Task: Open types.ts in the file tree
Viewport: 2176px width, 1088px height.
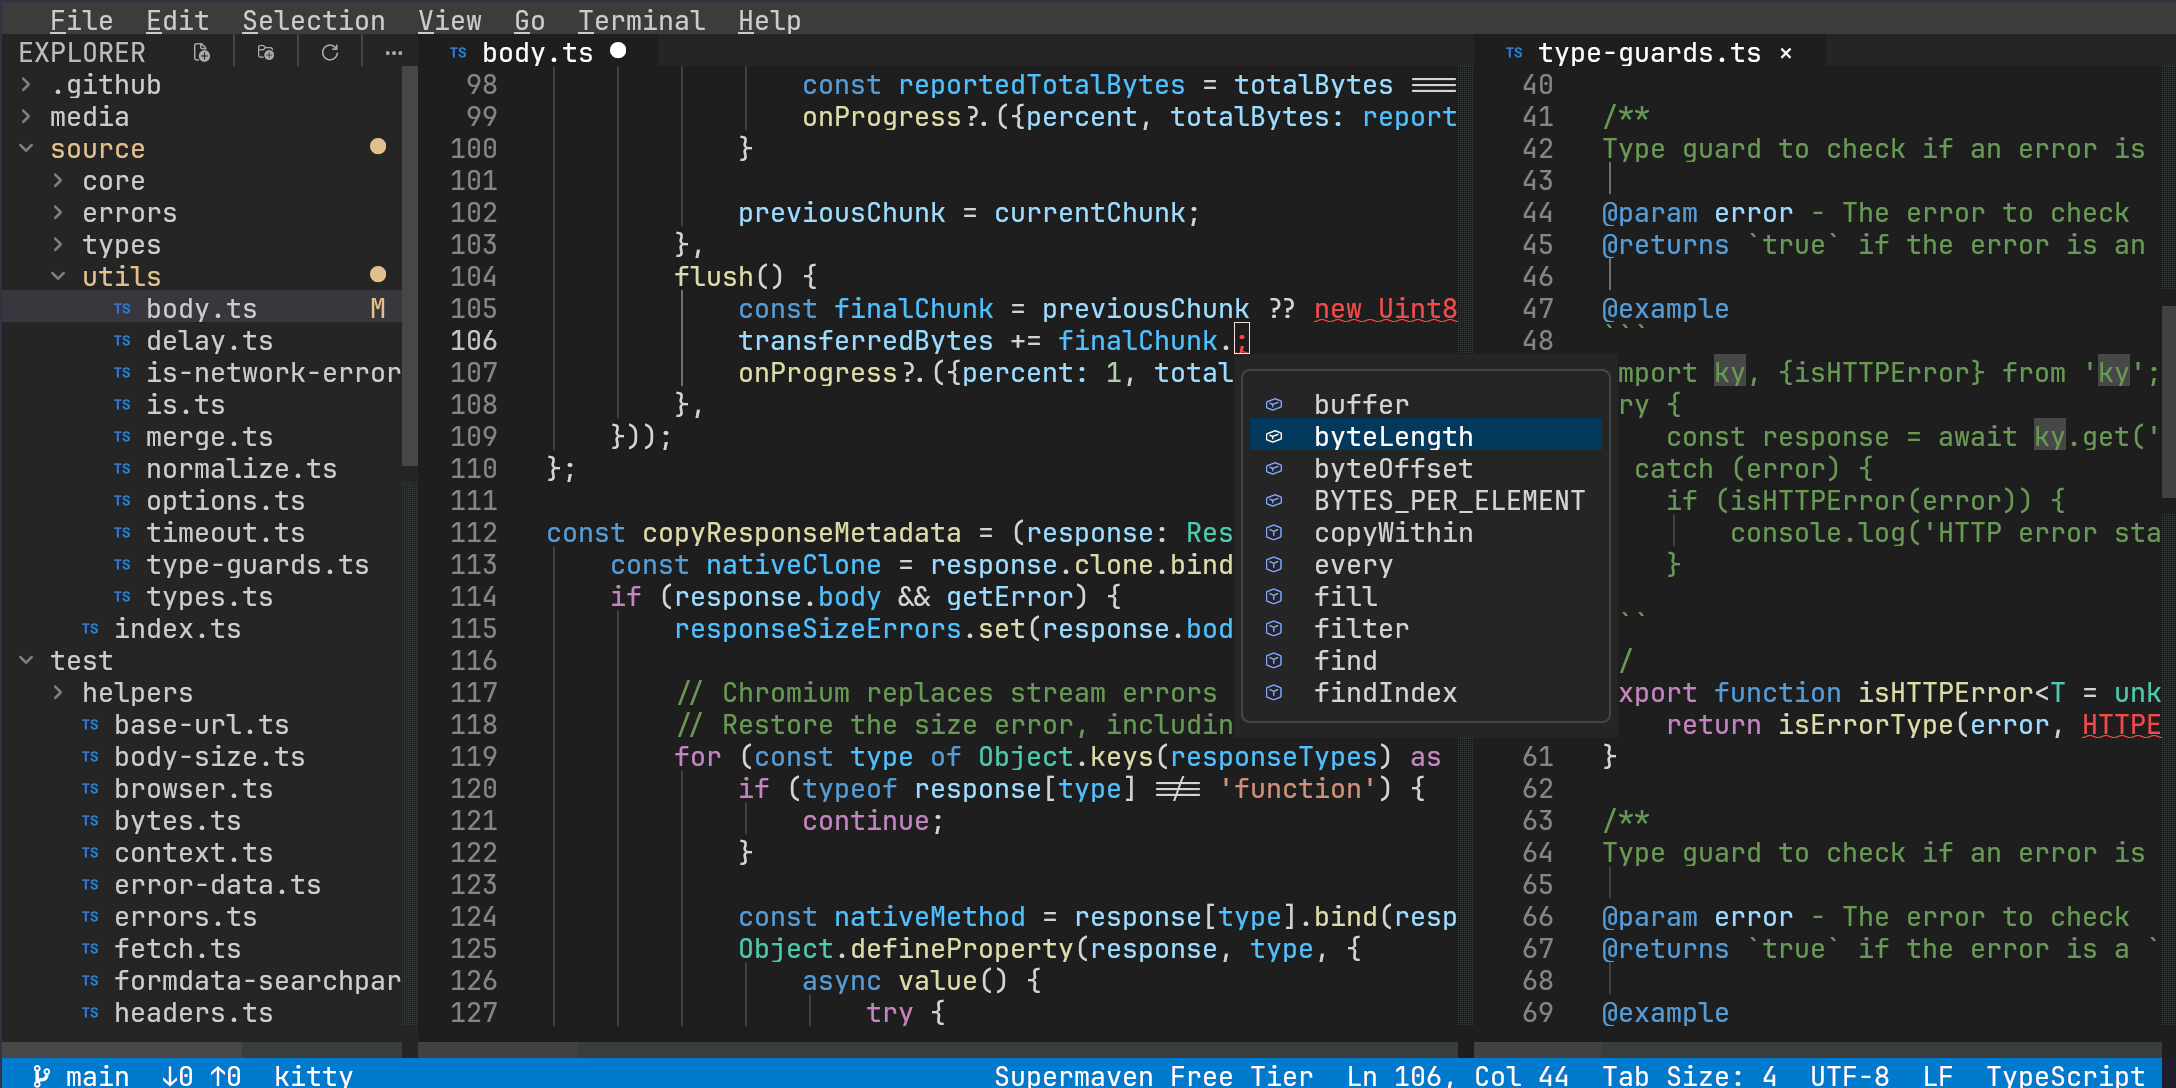Action: (x=201, y=597)
